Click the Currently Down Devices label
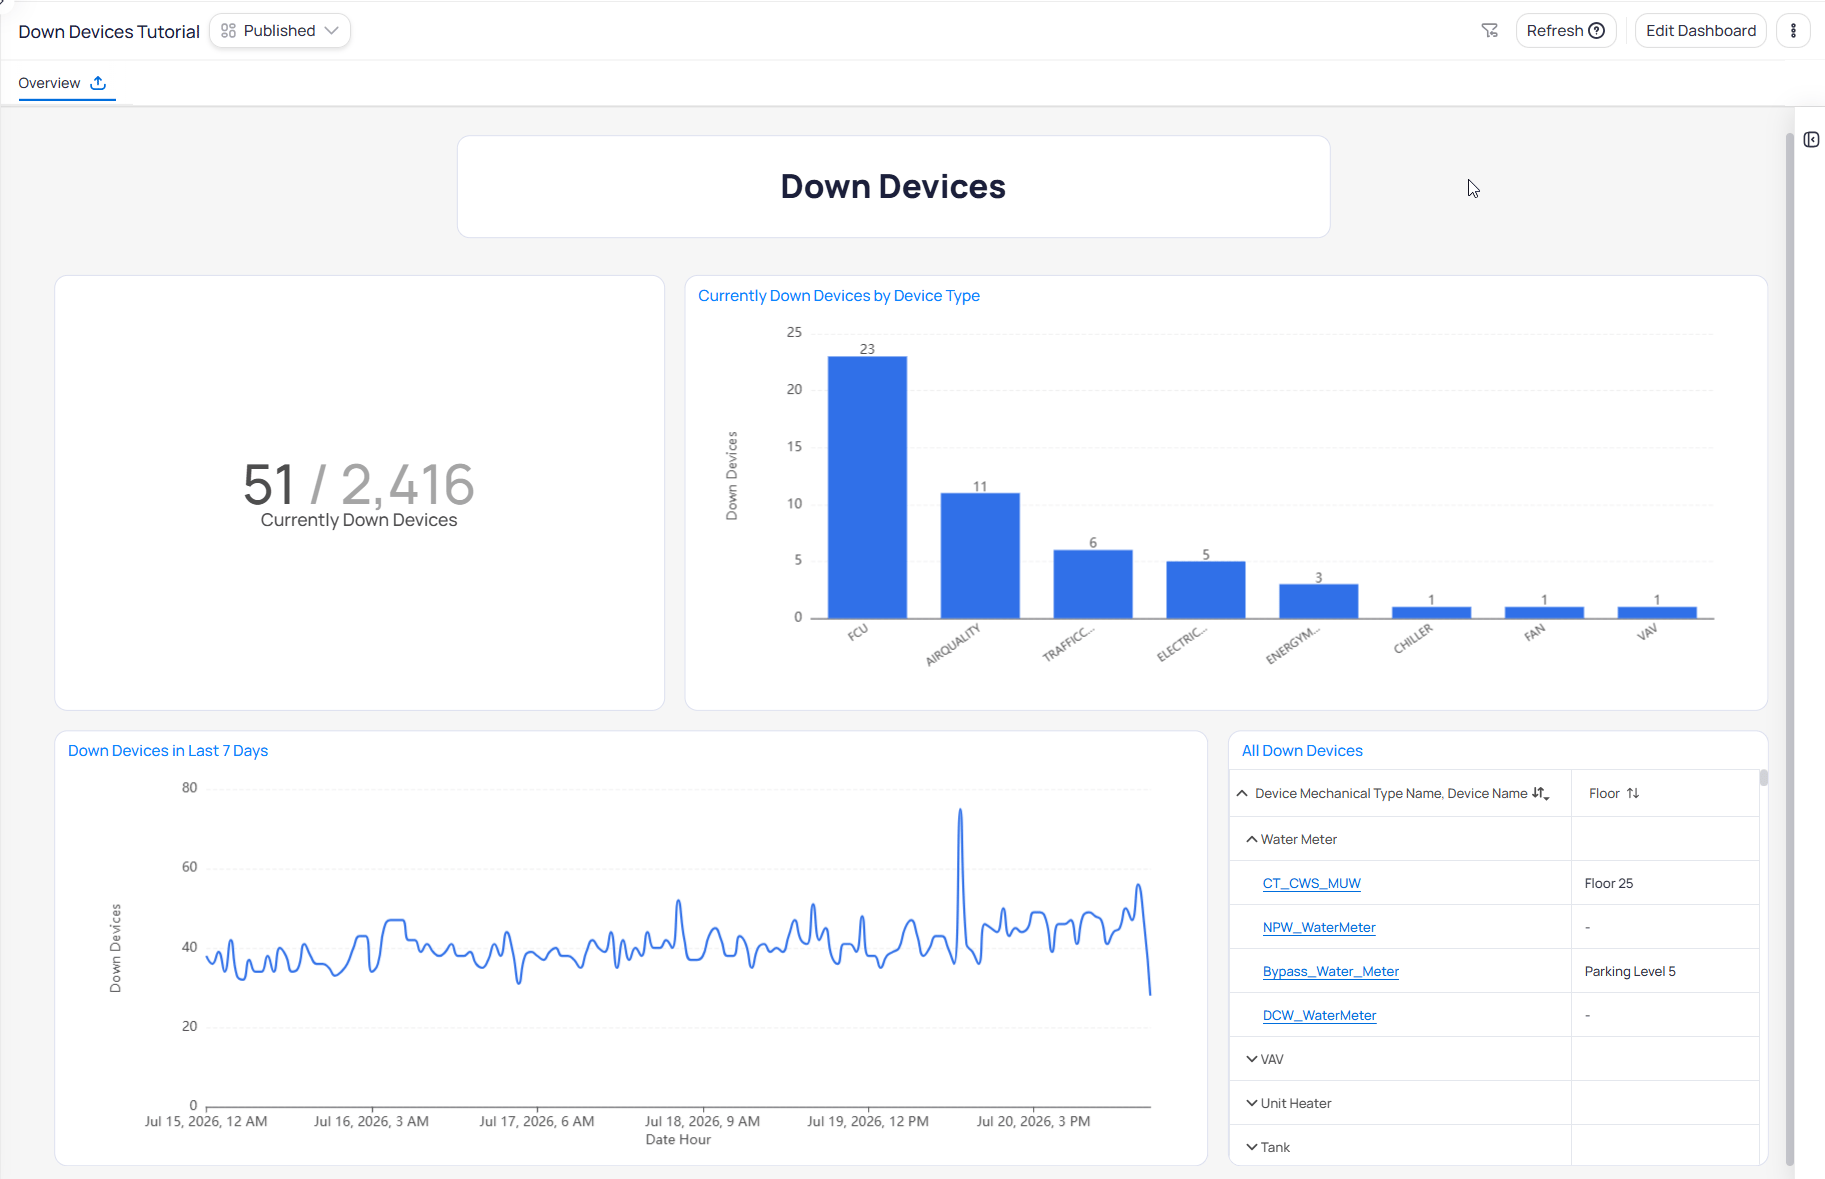This screenshot has height=1179, width=1825. (359, 520)
